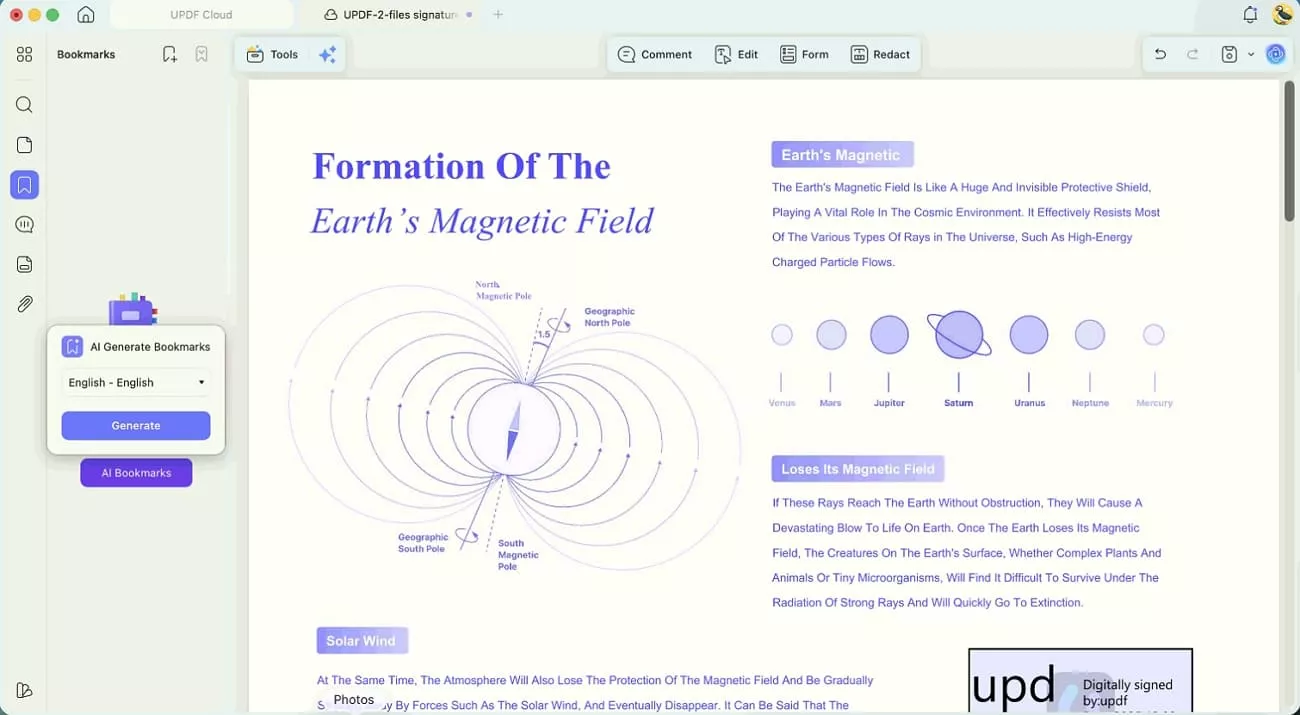Image resolution: width=1300 pixels, height=715 pixels.
Task: Select the Bookmarks sidebar icon
Action: pos(24,184)
